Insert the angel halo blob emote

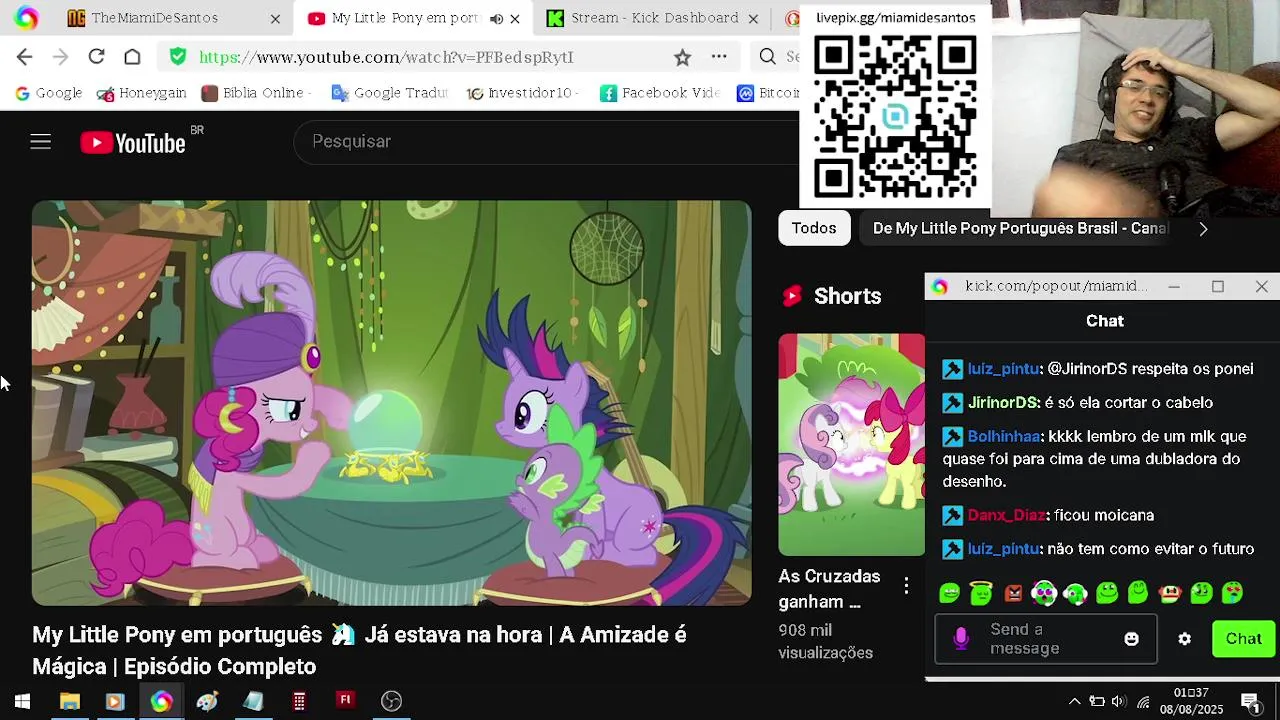[981, 594]
